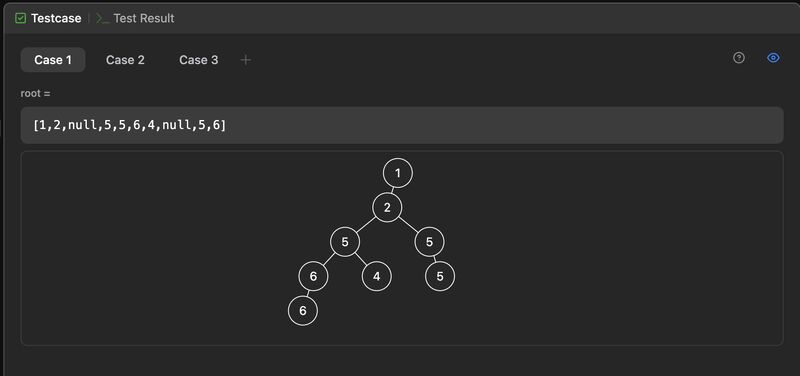Viewport: 800px width, 376px height.
Task: Toggle tree visualization with the eye icon
Action: pyautogui.click(x=773, y=58)
